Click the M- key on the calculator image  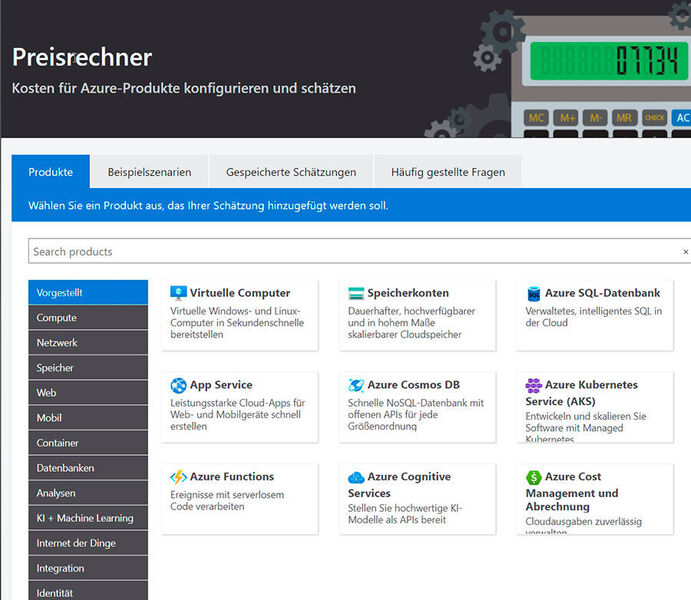pyautogui.click(x=595, y=118)
